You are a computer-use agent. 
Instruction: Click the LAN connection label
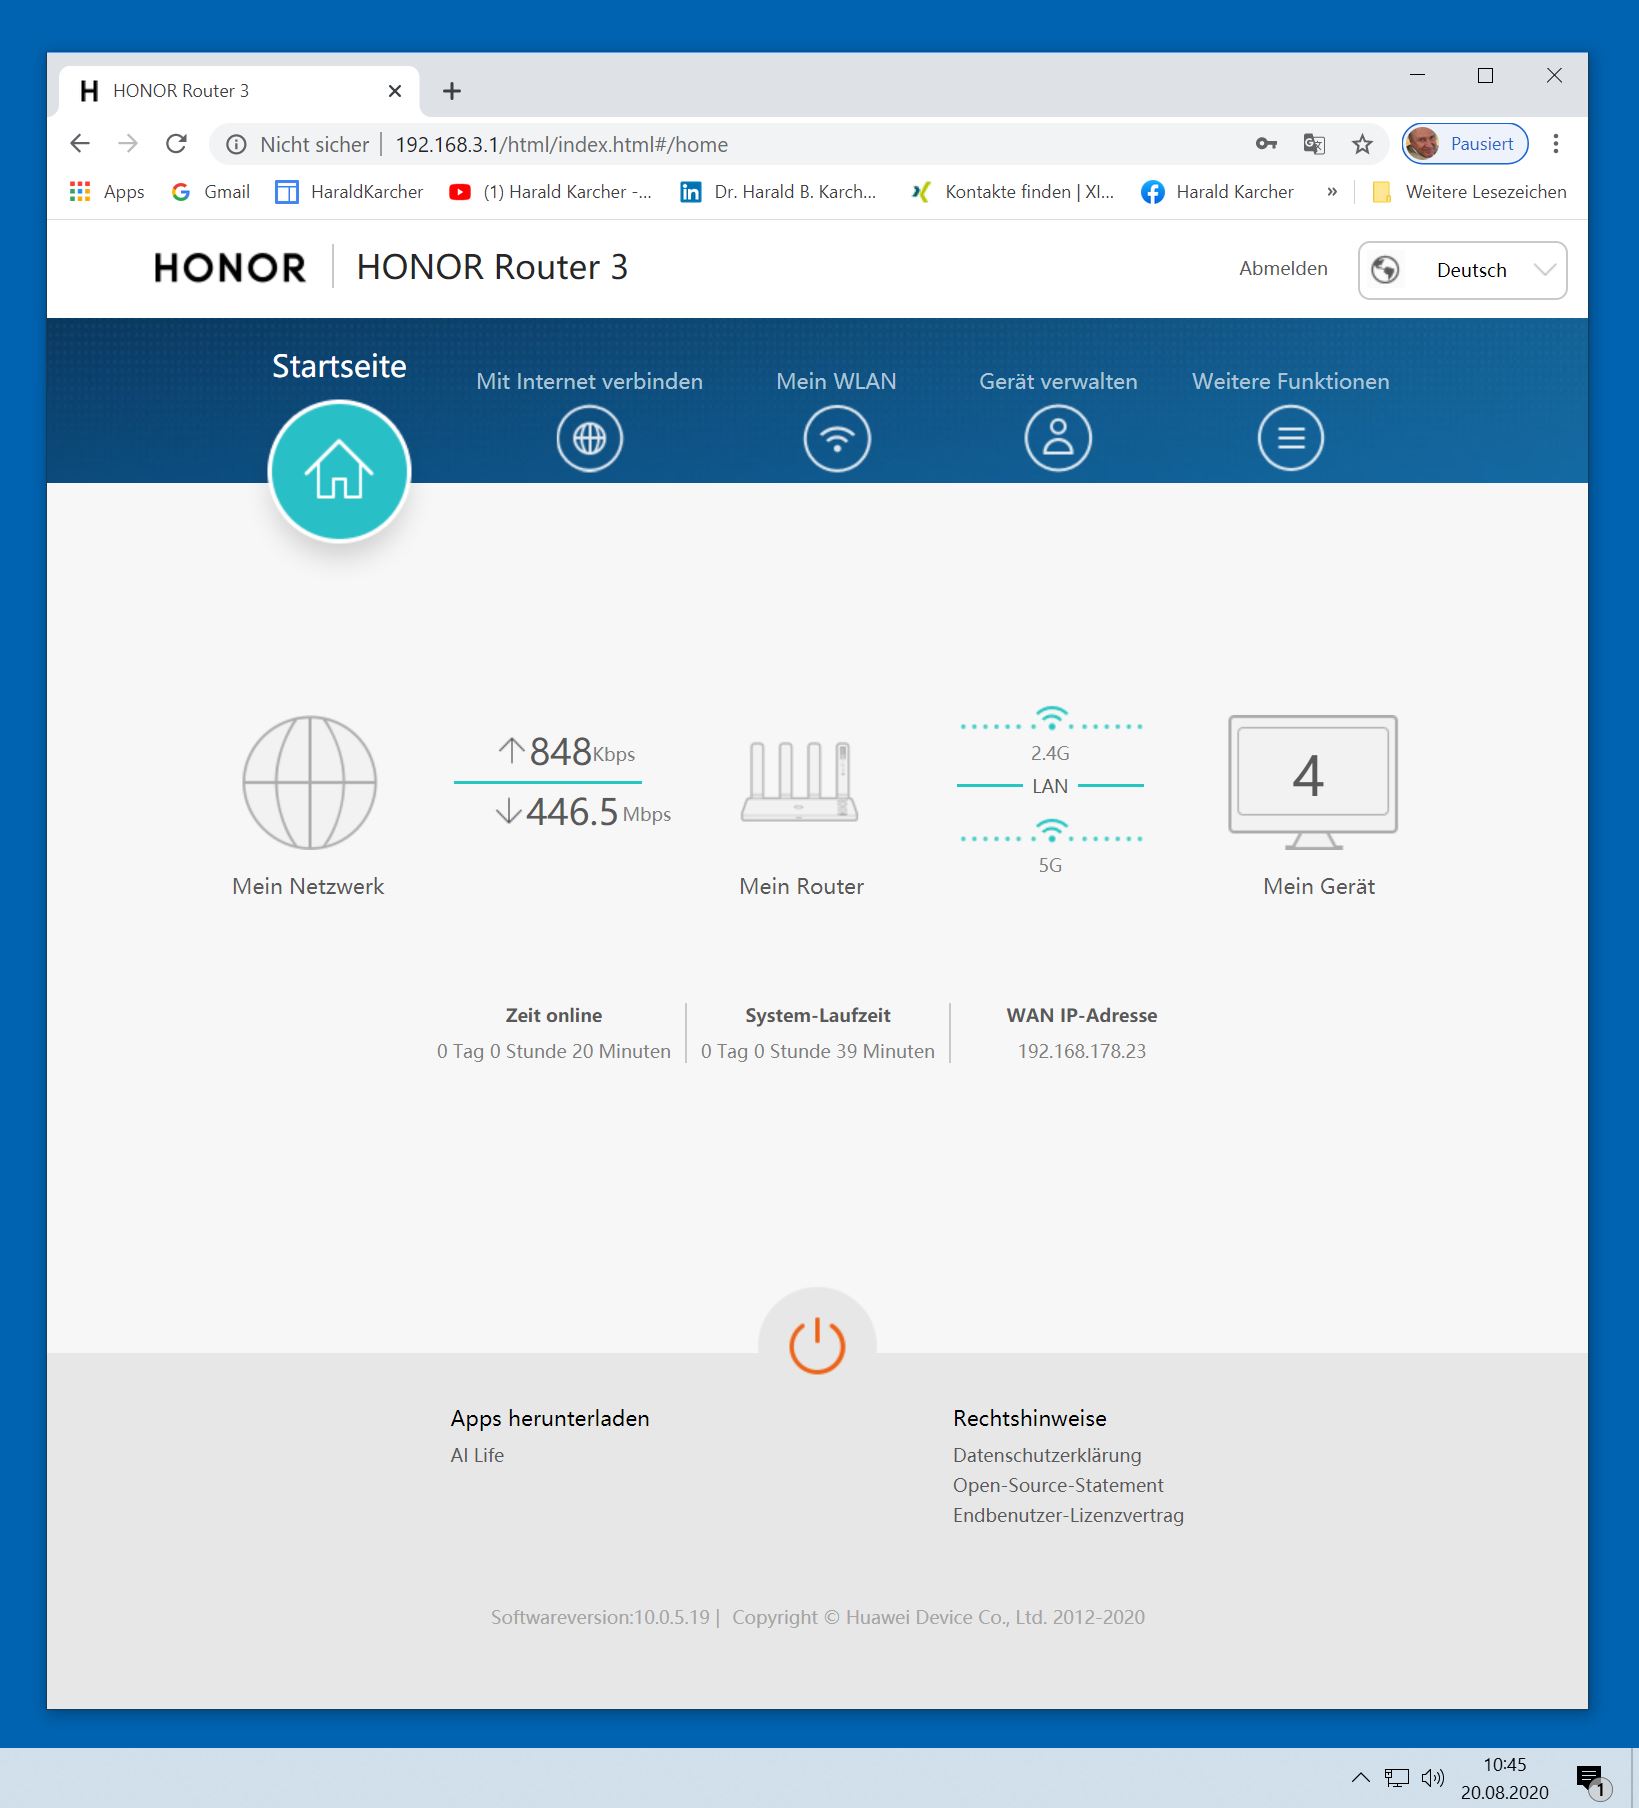click(x=1050, y=786)
